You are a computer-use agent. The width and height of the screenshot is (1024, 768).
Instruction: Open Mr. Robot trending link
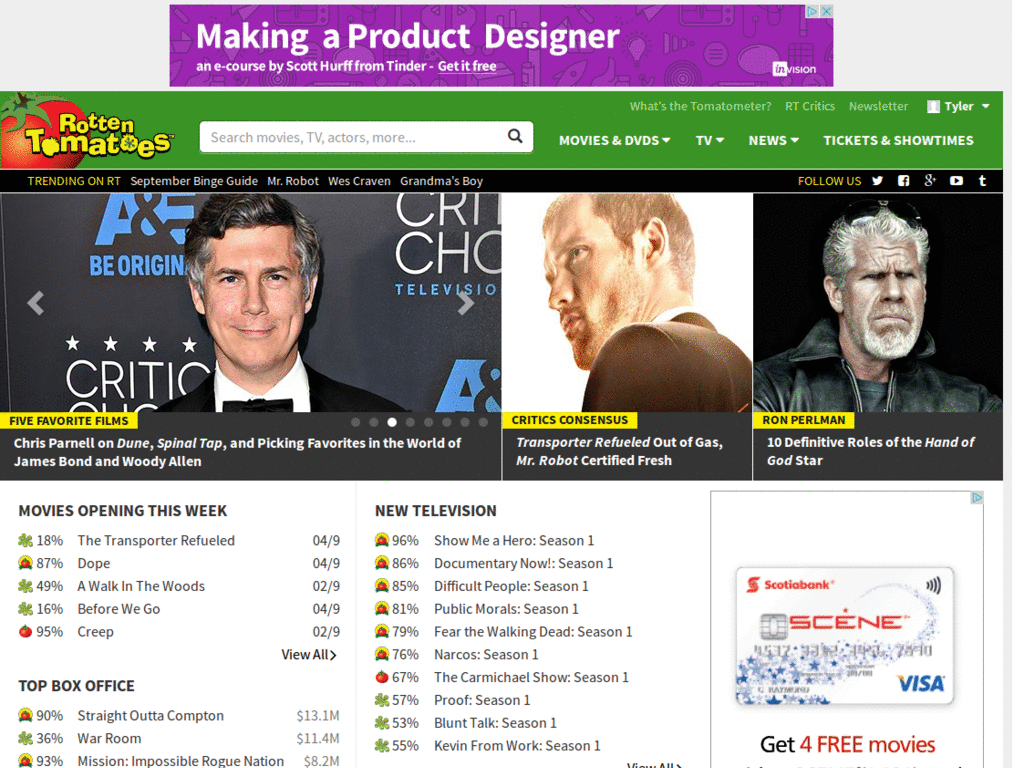coord(293,181)
